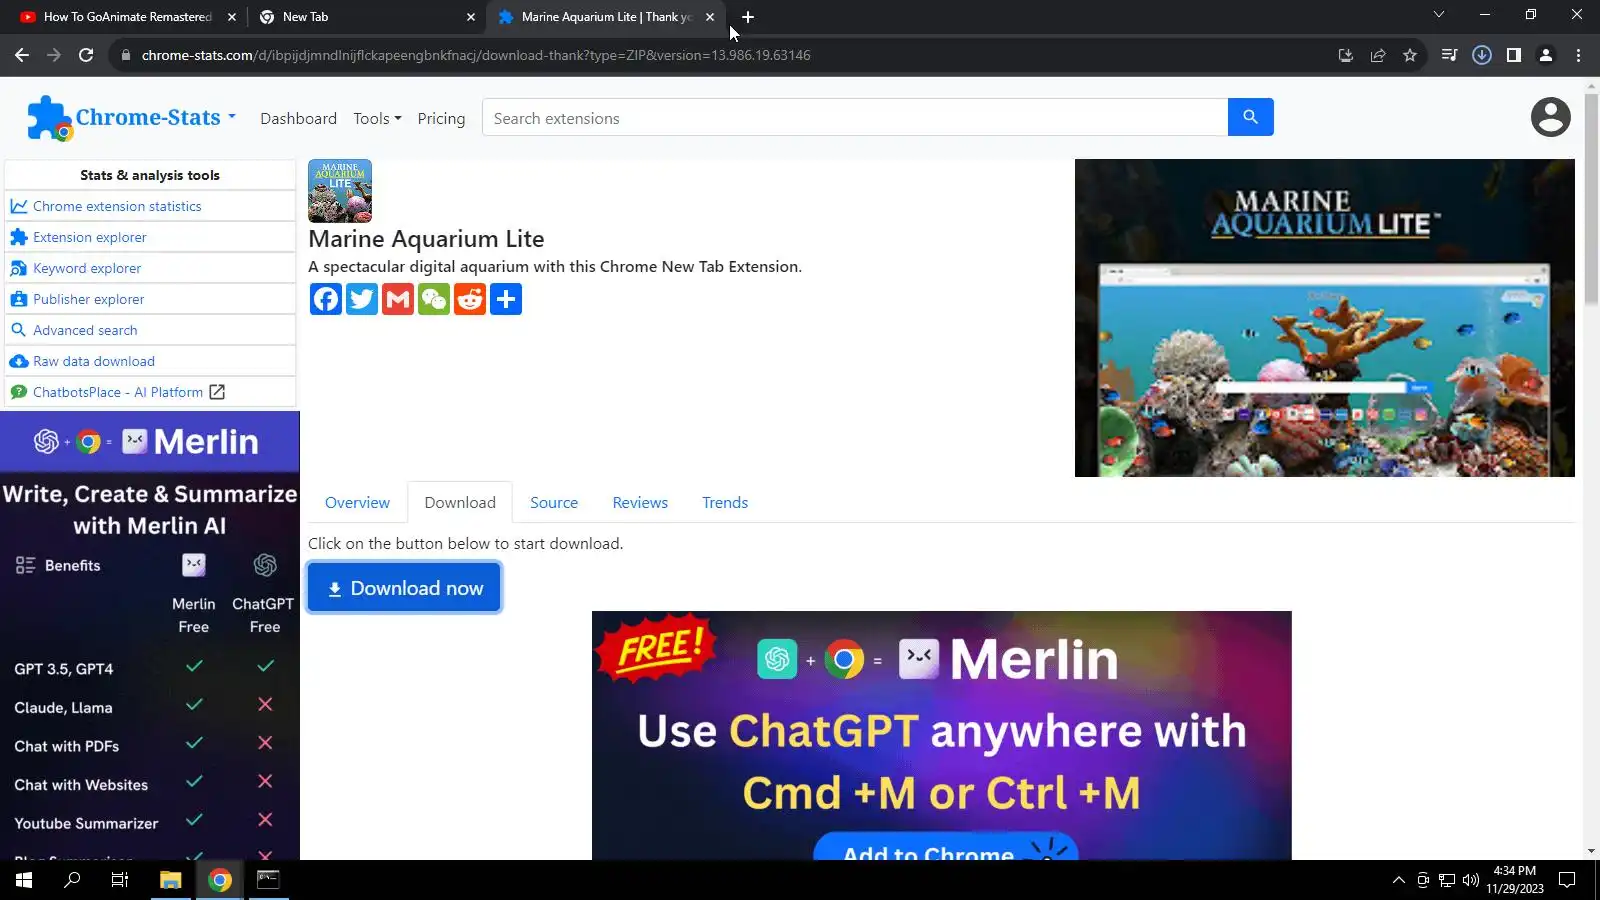Click the page vertical scrollbar thumb

1591,198
